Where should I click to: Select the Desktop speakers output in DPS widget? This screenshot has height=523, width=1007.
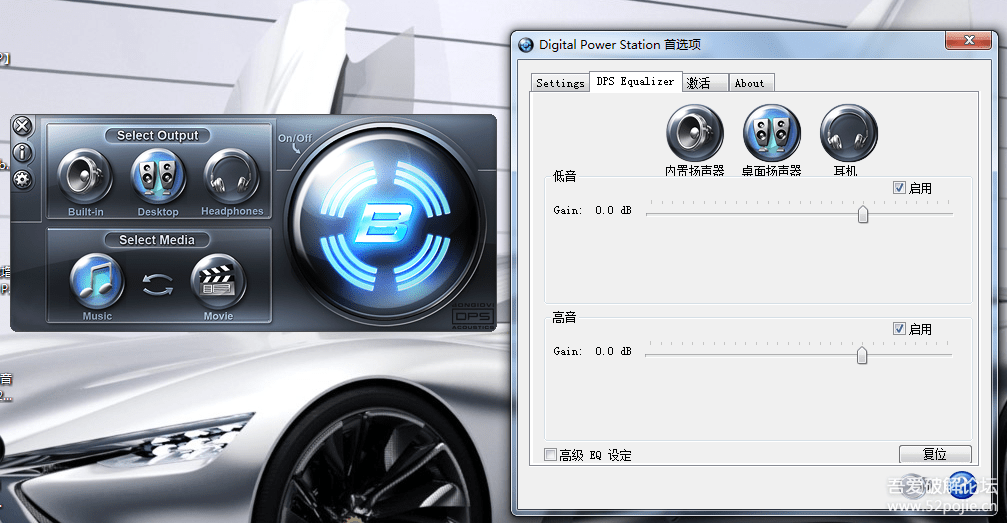click(x=158, y=176)
